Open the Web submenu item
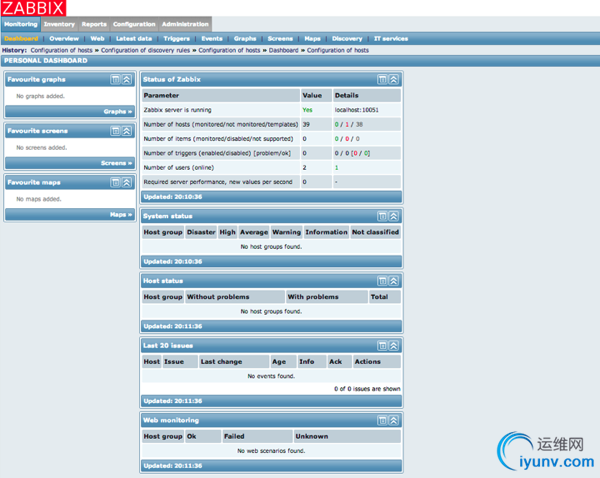600x478 pixels. [97, 39]
